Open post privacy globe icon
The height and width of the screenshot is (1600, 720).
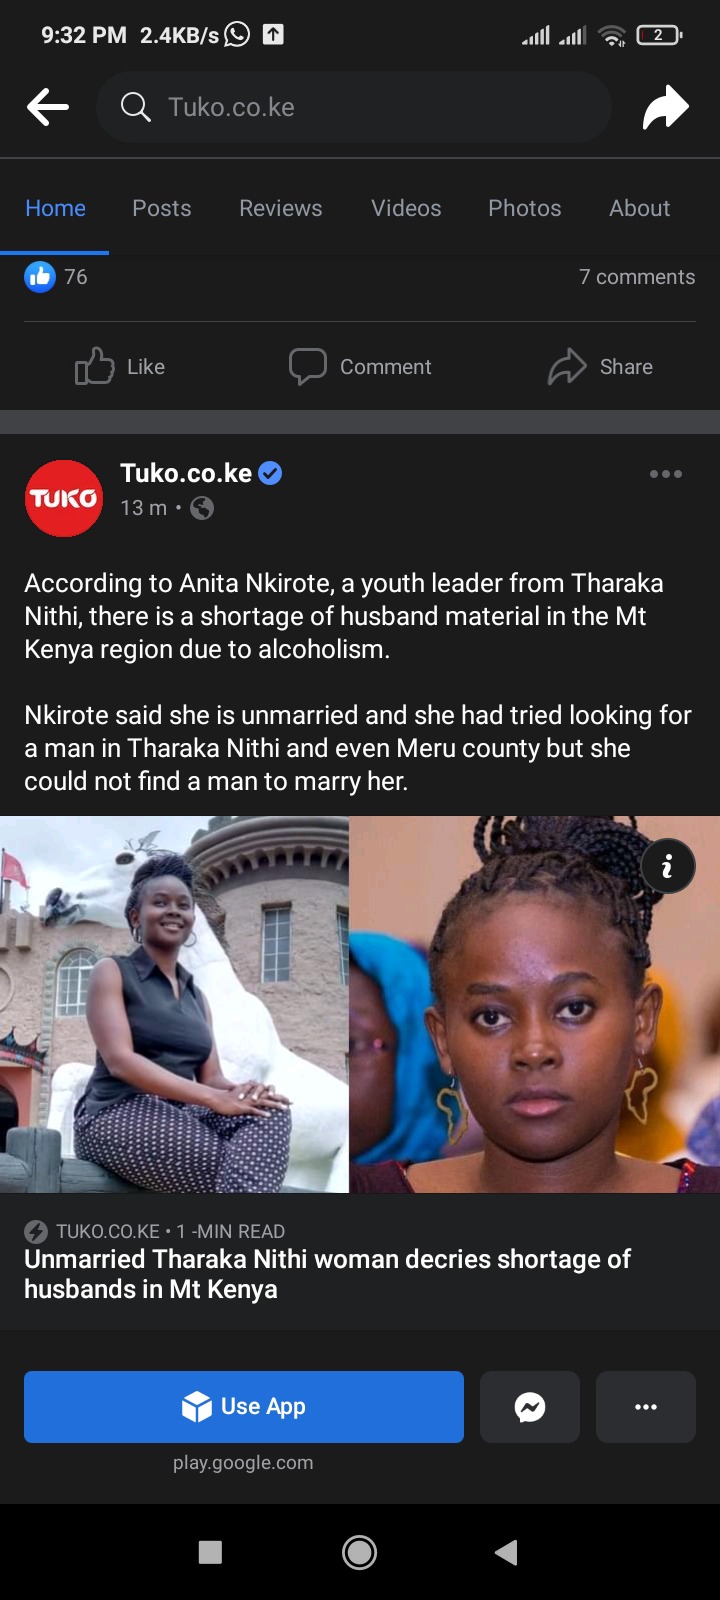point(202,508)
